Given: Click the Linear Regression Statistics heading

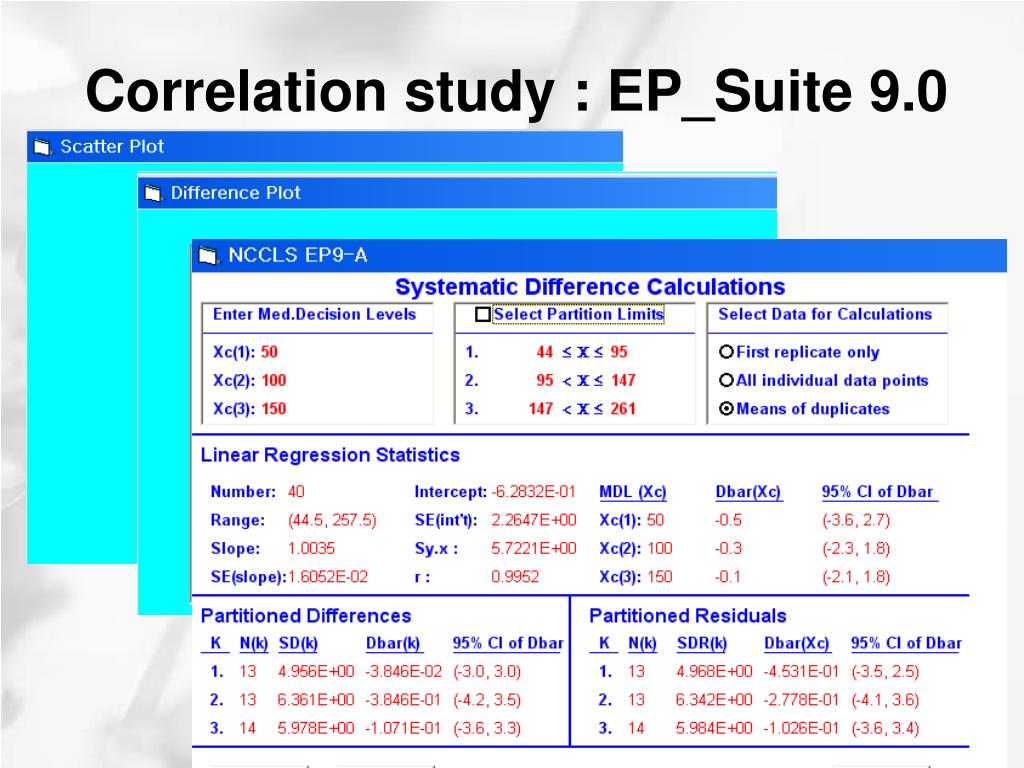Looking at the screenshot, I should tap(330, 455).
